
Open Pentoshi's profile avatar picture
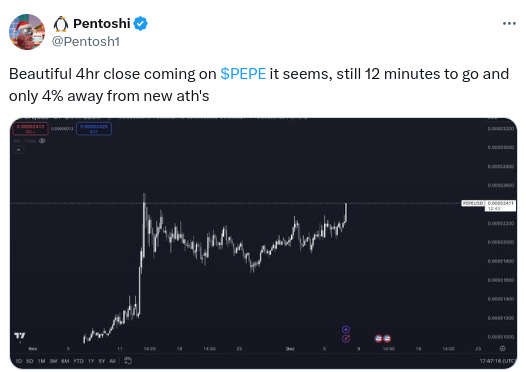27,32
